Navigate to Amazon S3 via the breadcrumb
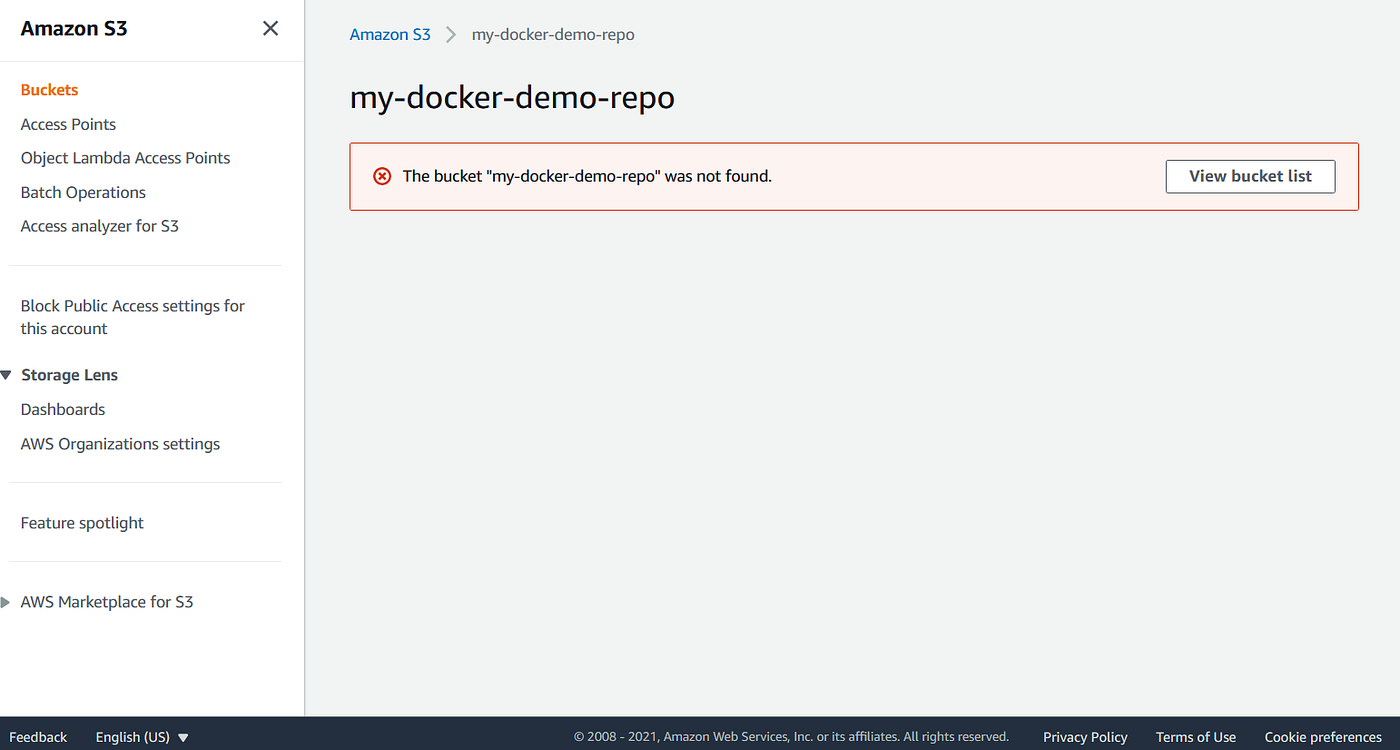1400x750 pixels. (390, 34)
